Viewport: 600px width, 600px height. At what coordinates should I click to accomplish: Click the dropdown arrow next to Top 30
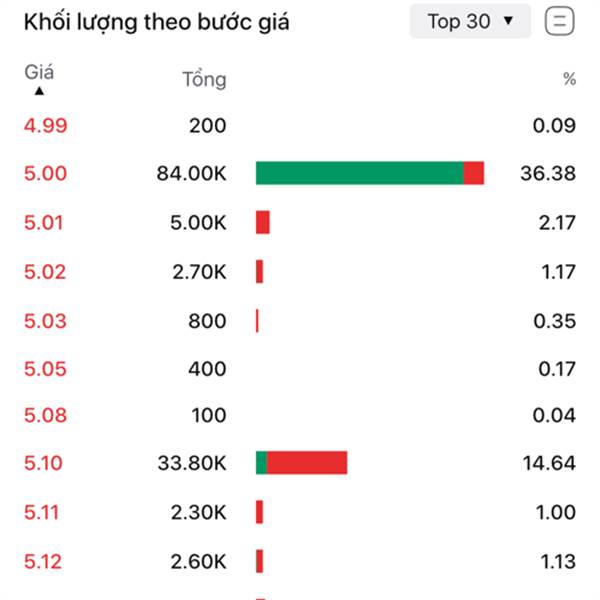(x=508, y=21)
